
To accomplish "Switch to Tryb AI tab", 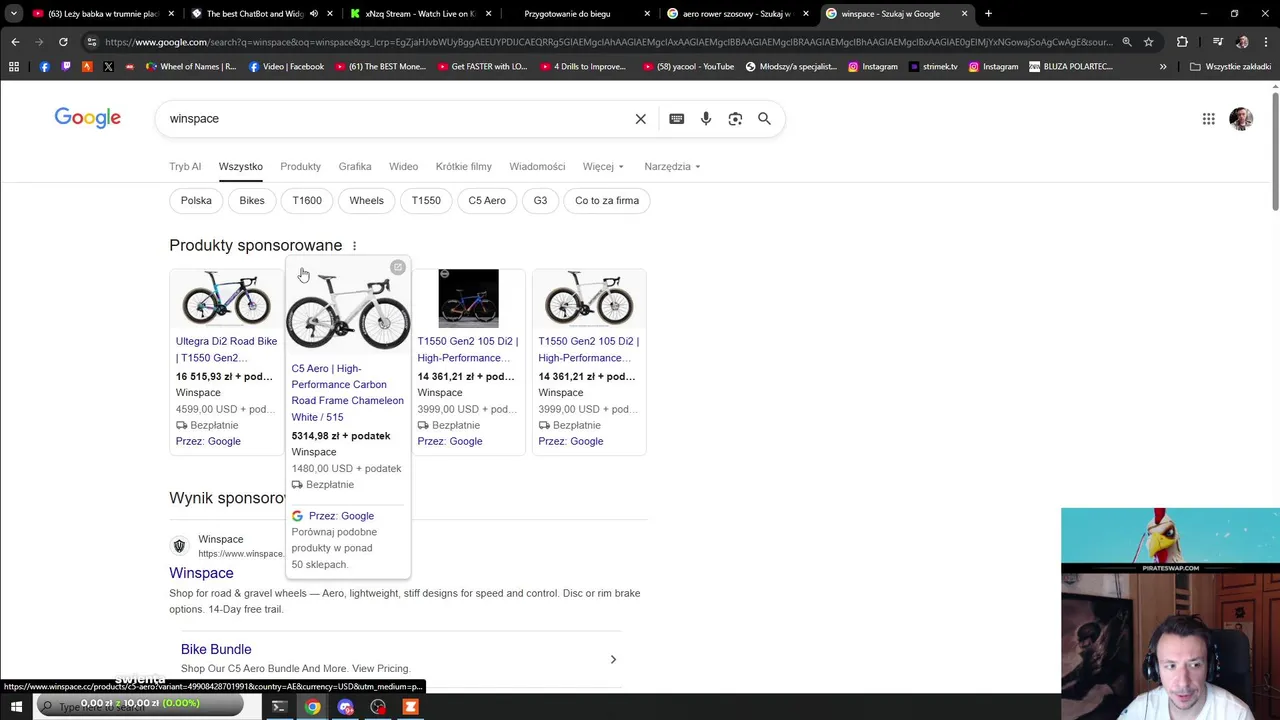I will pos(185,167).
